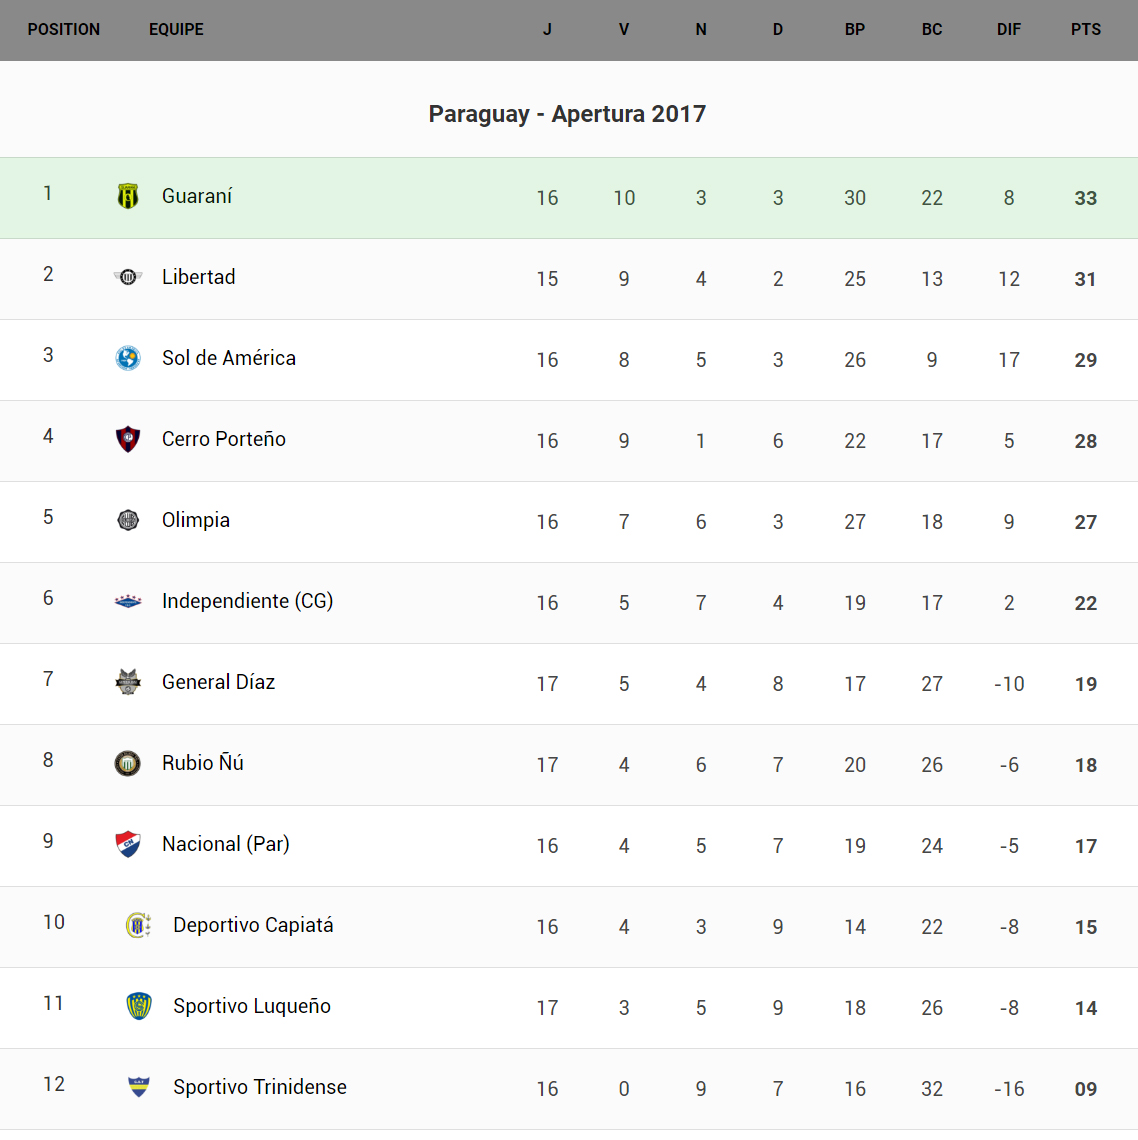Click the Sportivo Trinidense logo
This screenshot has height=1140, width=1138.
[139, 1087]
